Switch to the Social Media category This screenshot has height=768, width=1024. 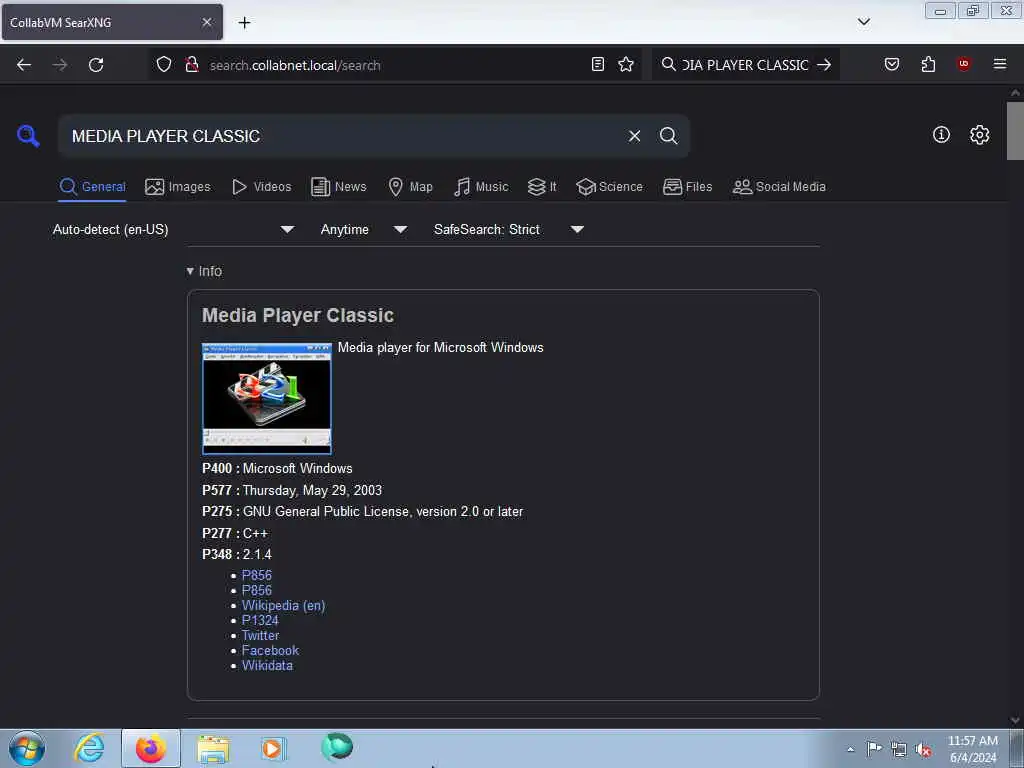click(779, 187)
